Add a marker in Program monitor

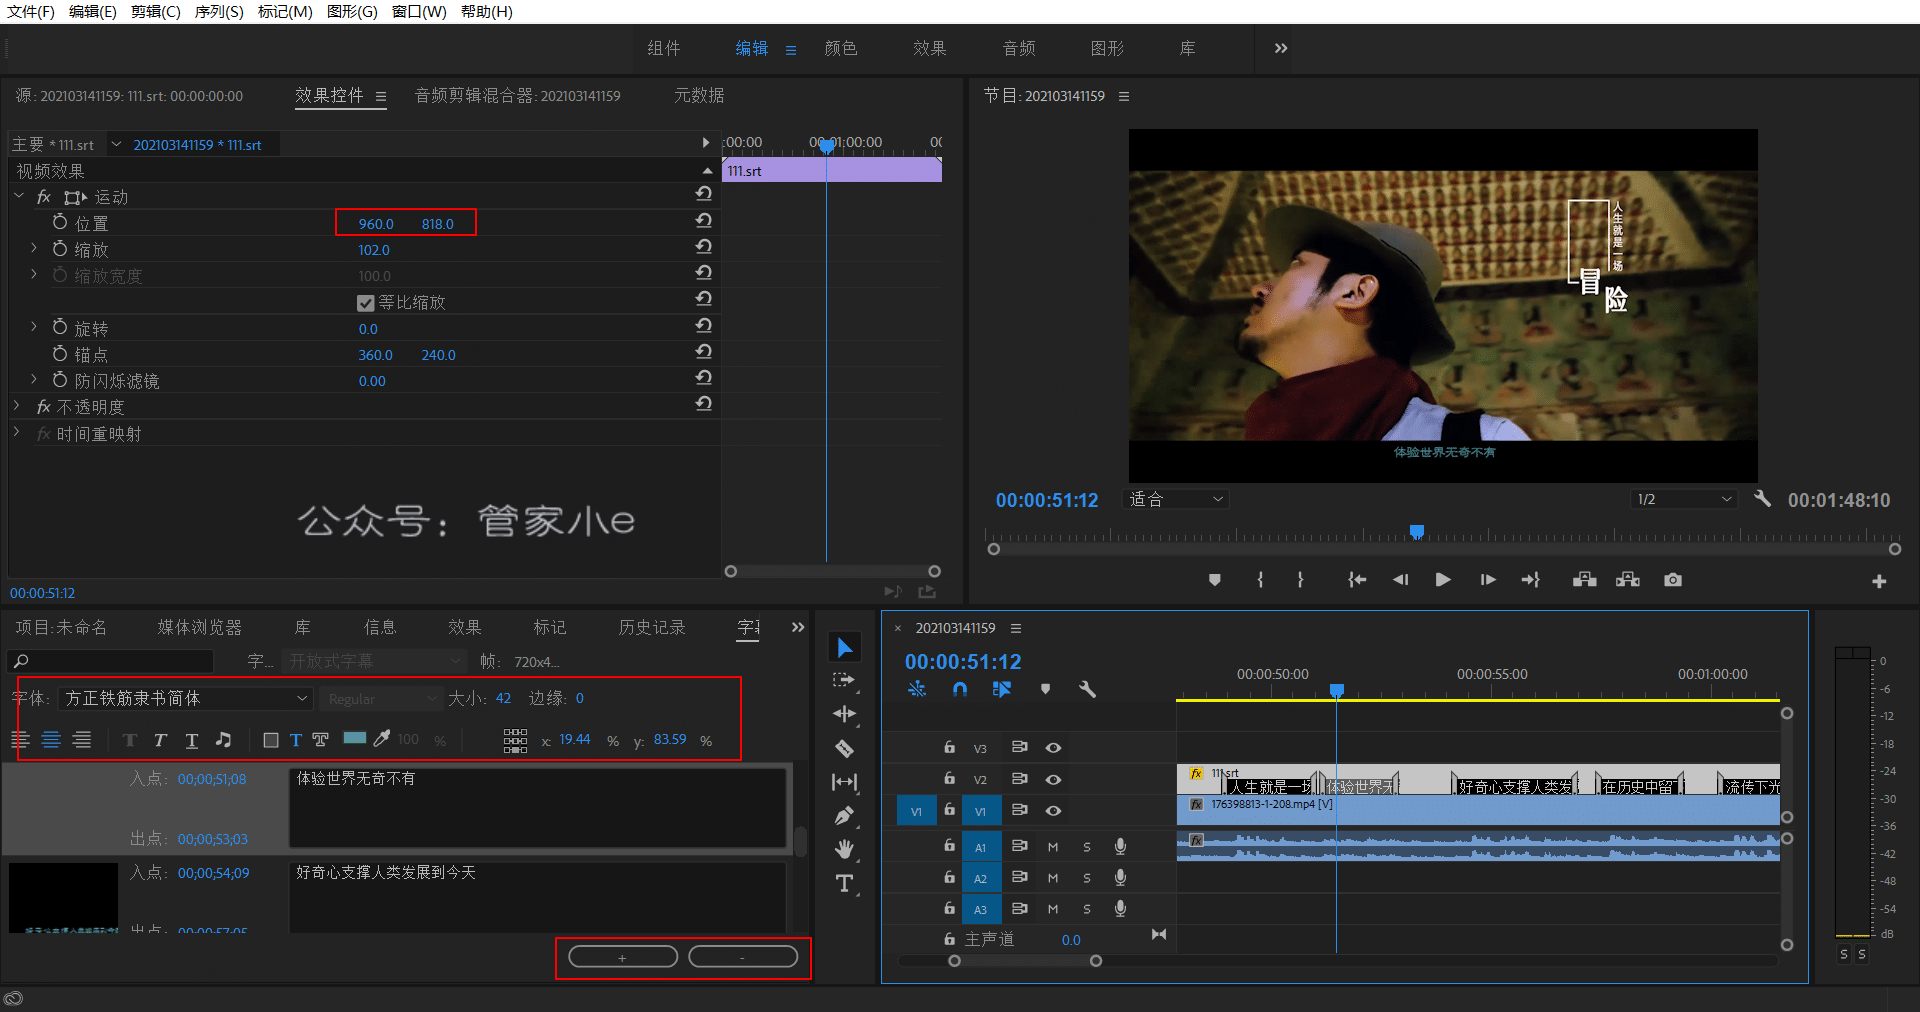1215,580
